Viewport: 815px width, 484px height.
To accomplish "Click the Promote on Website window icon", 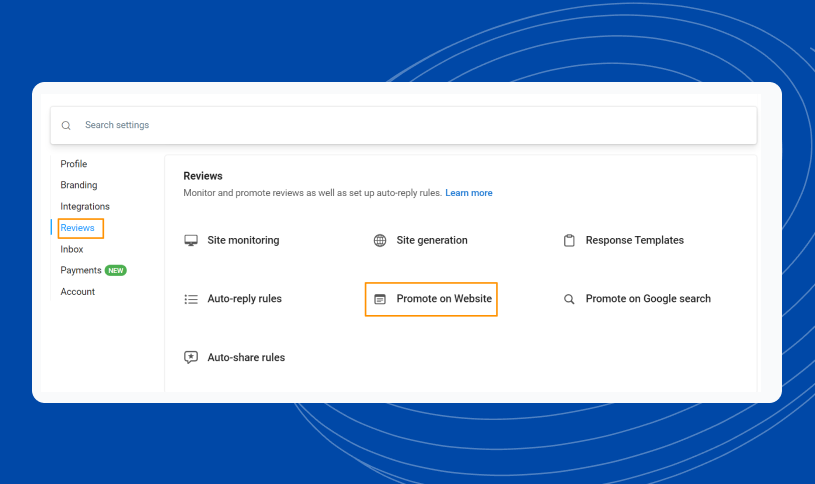I will pyautogui.click(x=380, y=299).
